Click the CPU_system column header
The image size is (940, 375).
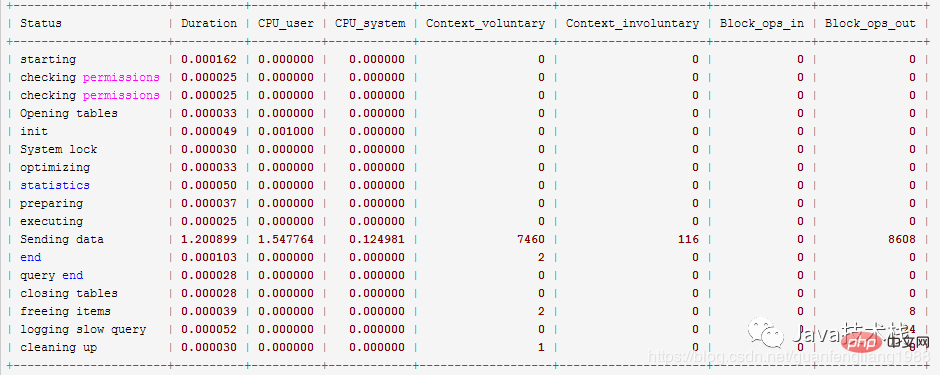370,23
